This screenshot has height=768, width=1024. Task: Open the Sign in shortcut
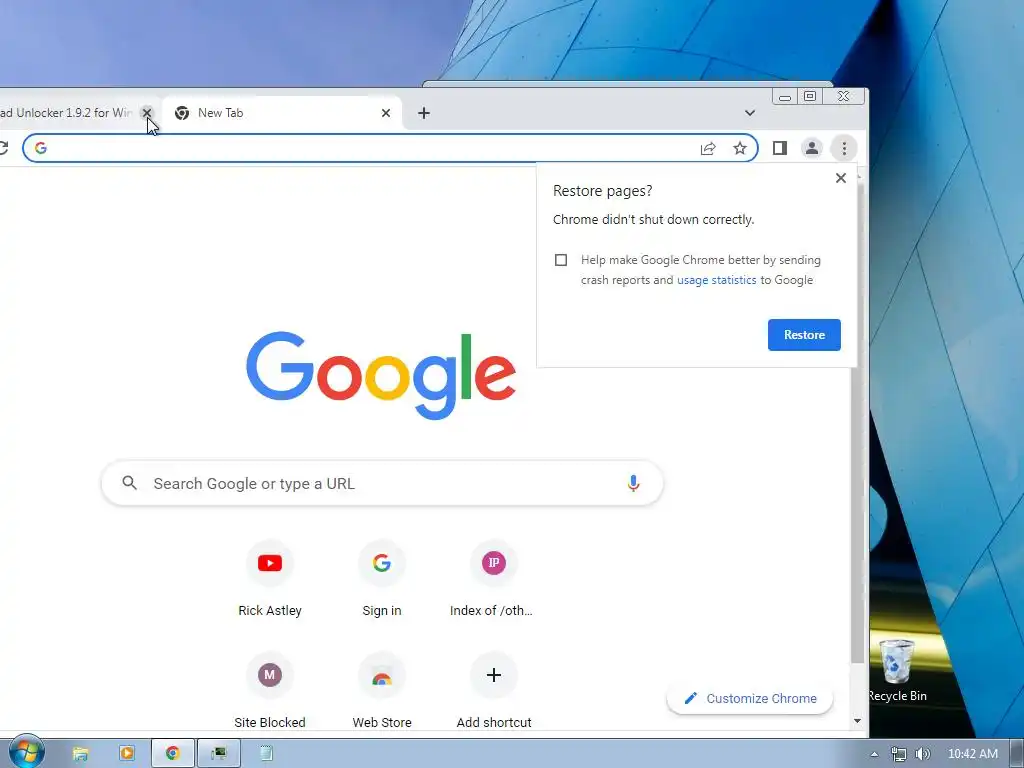[382, 579]
